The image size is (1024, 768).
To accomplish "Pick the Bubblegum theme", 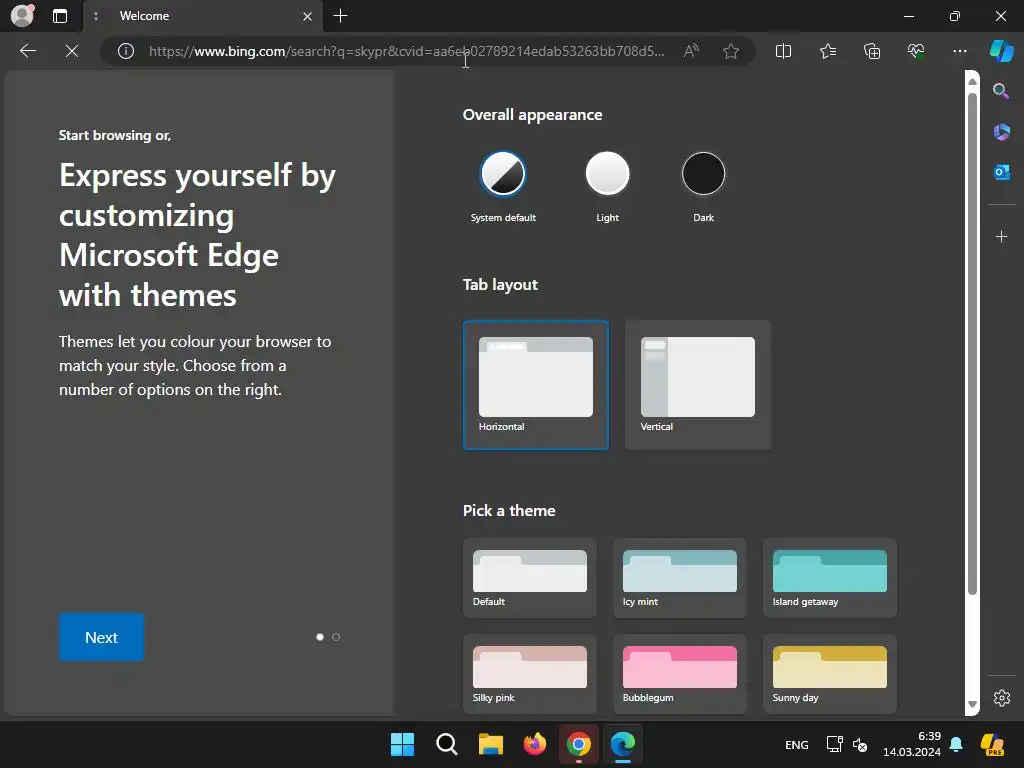I will point(679,674).
